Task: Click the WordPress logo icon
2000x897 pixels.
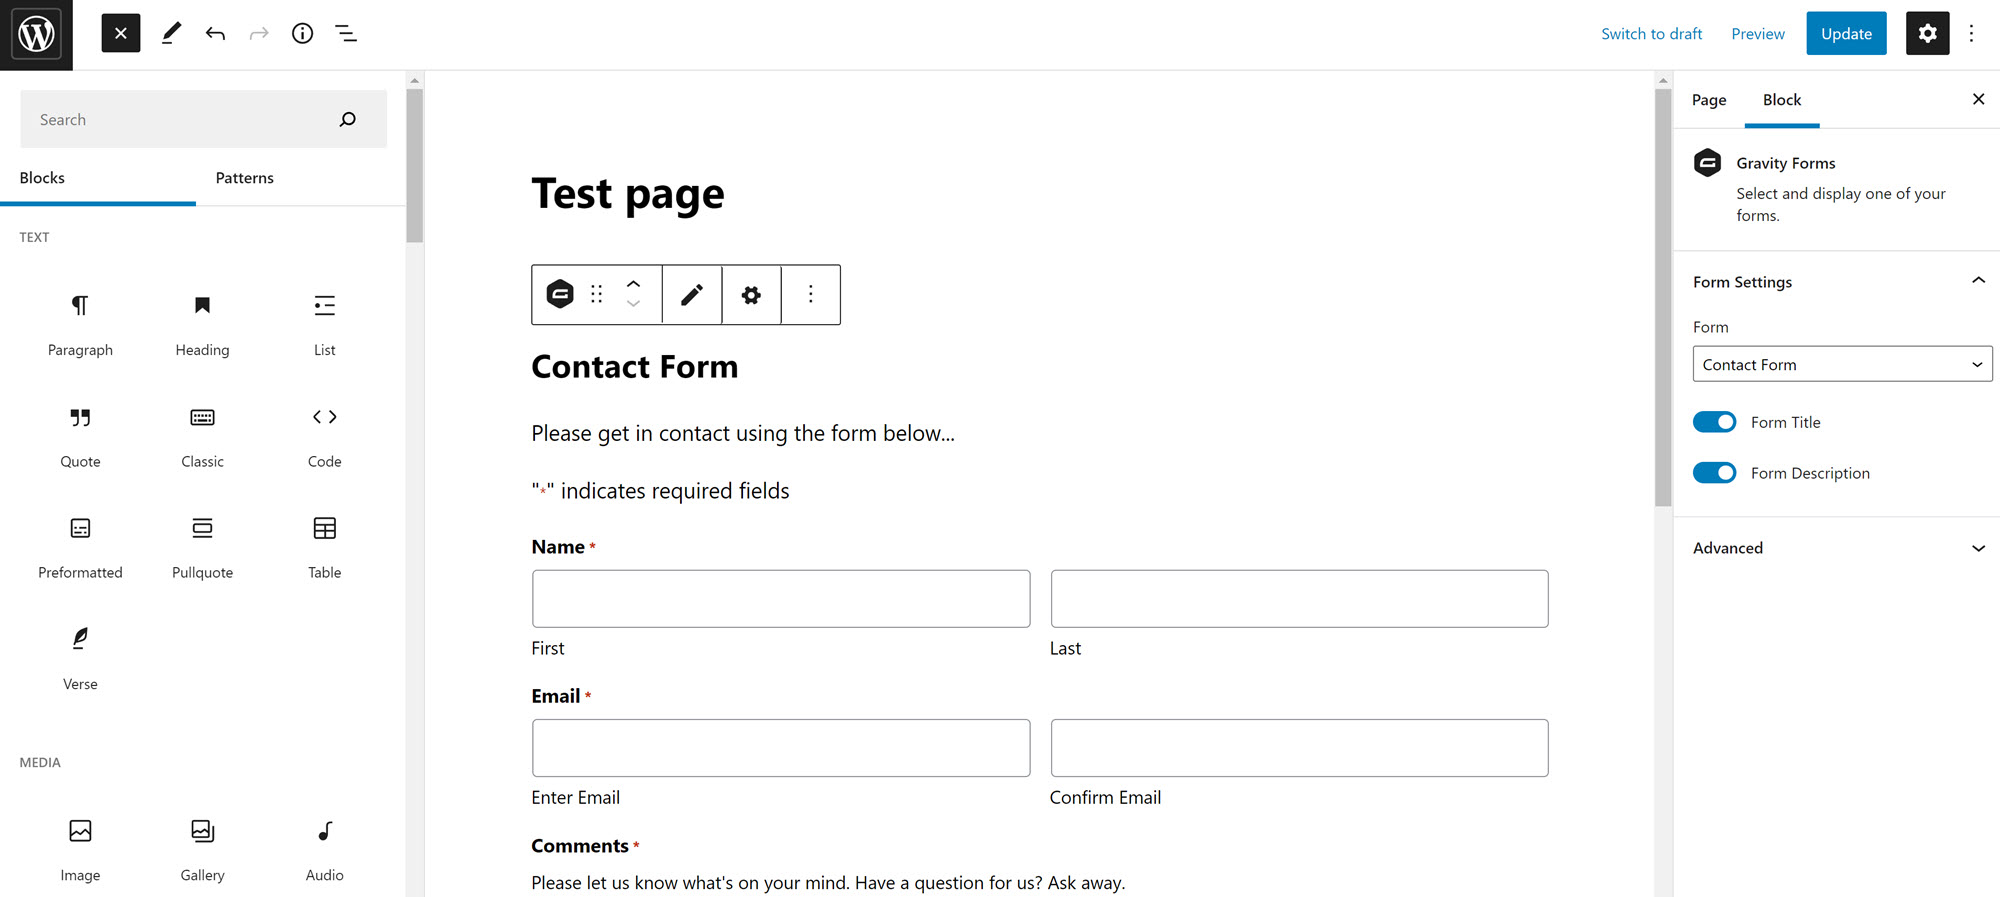Action: 36,35
